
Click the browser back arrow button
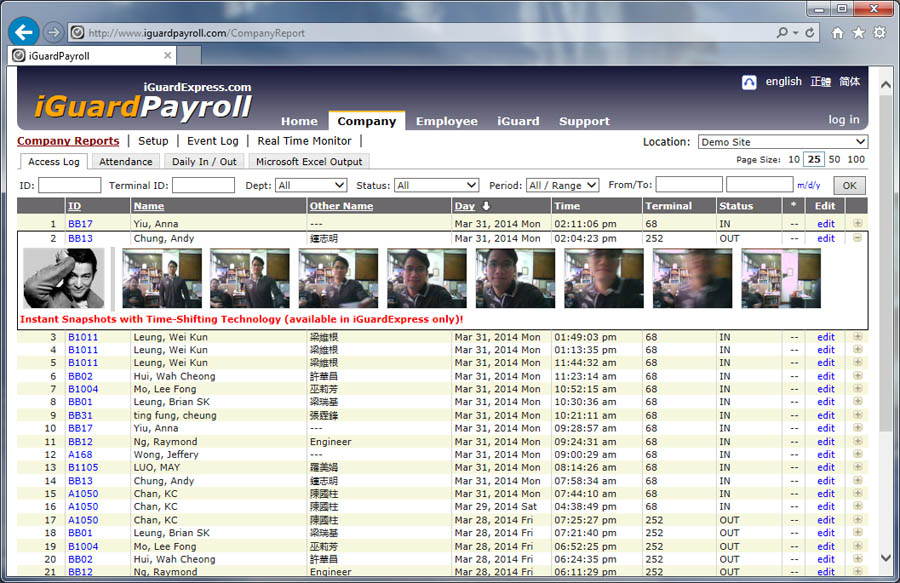coord(24,32)
